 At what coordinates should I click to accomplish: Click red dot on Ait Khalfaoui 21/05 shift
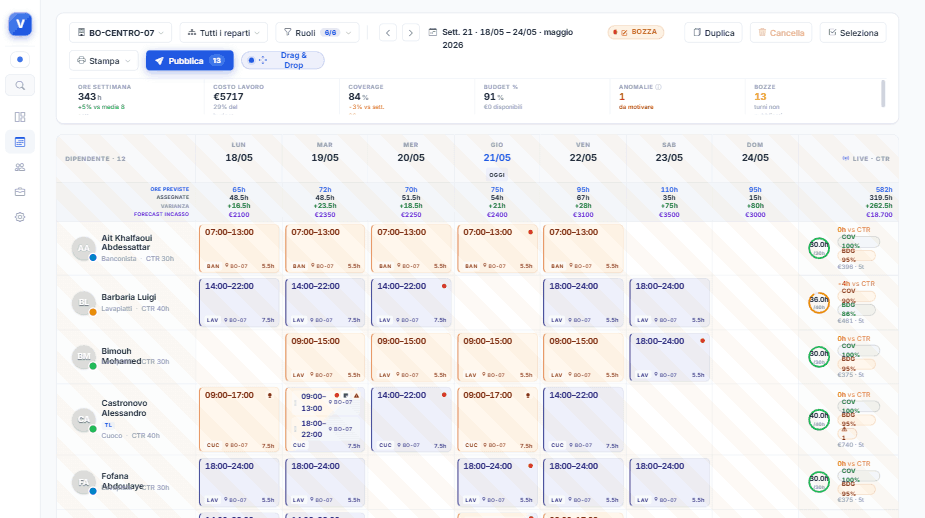530,232
